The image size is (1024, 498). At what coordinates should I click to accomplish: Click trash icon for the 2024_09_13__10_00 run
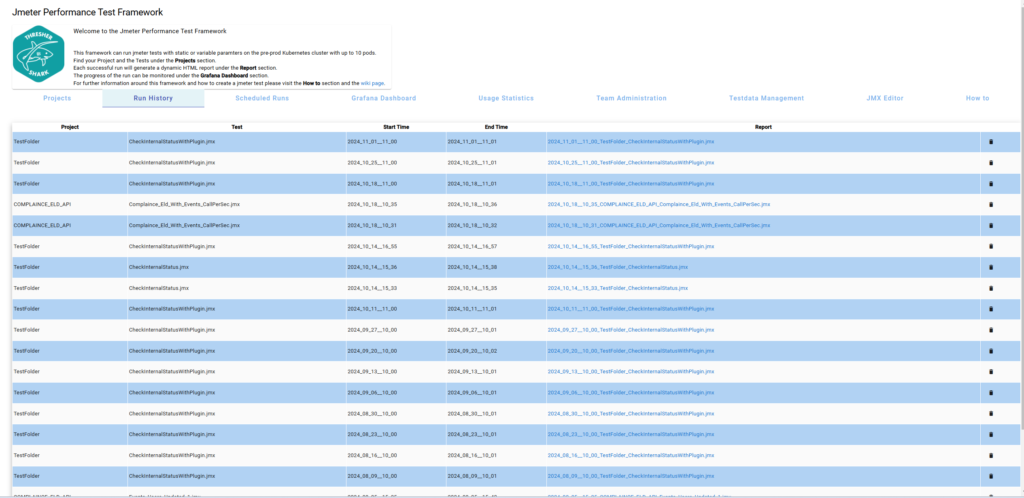click(991, 371)
